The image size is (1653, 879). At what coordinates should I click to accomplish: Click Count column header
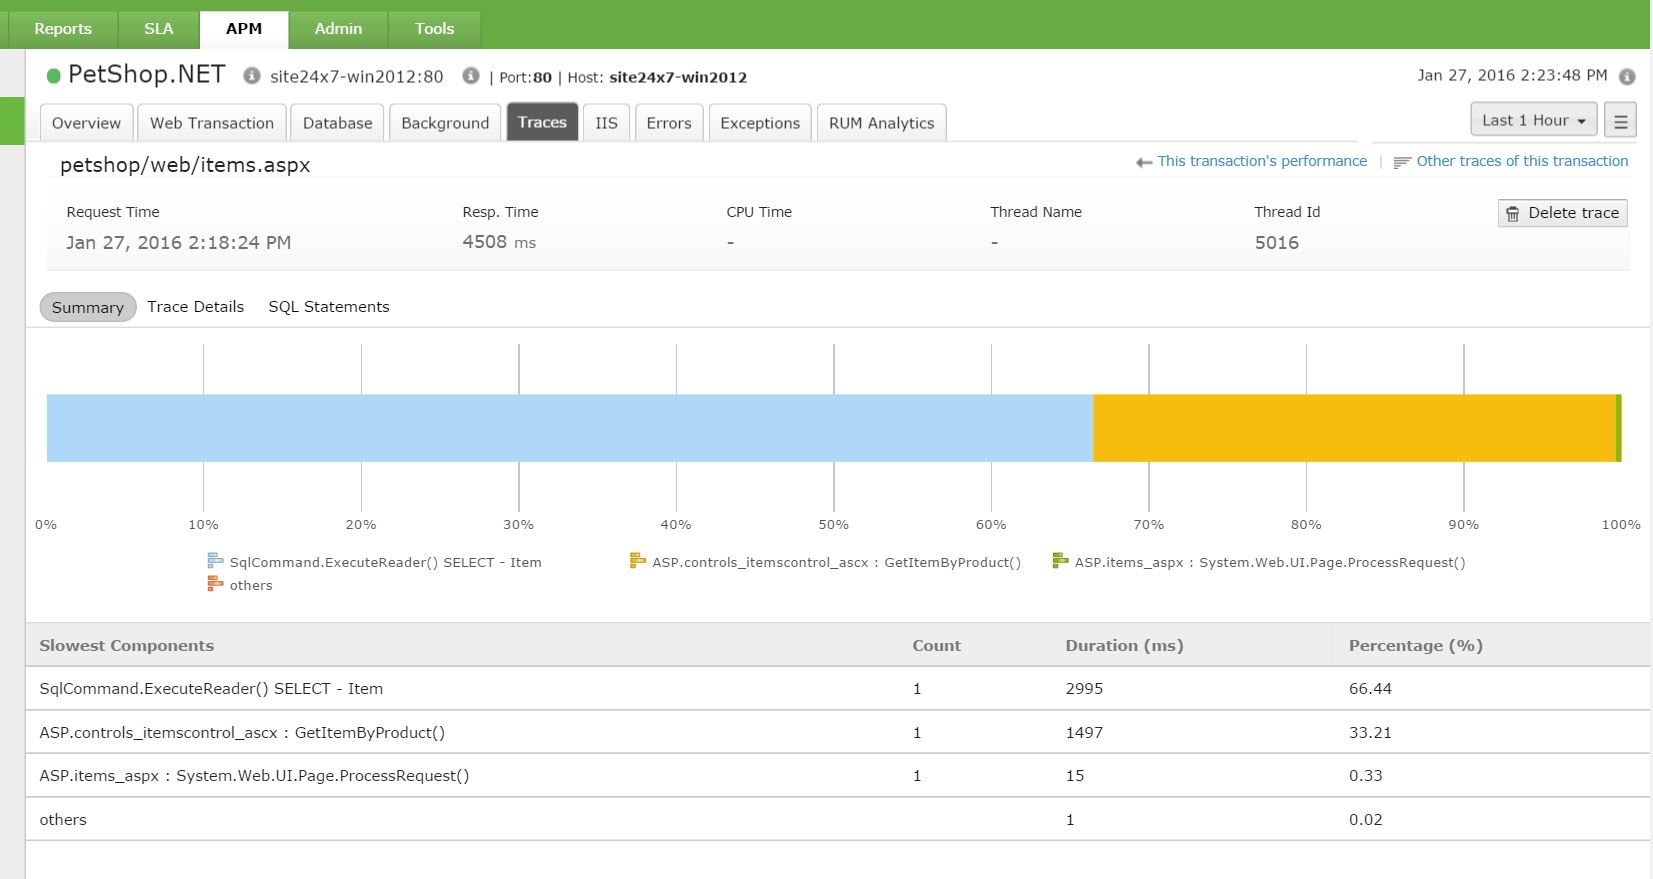tap(936, 645)
